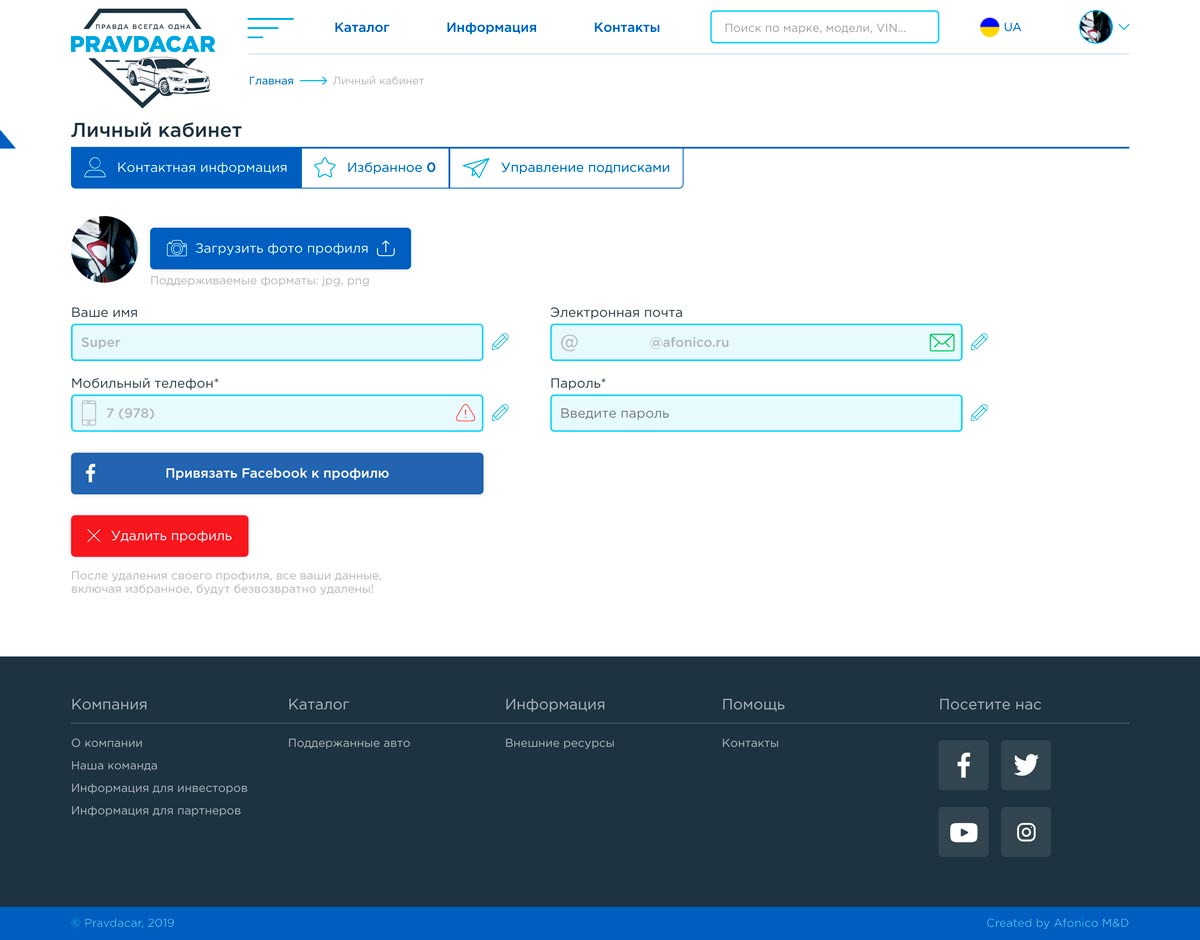Viewport: 1200px width, 940px height.
Task: Switch to the Управление подписками tab
Action: click(x=567, y=168)
